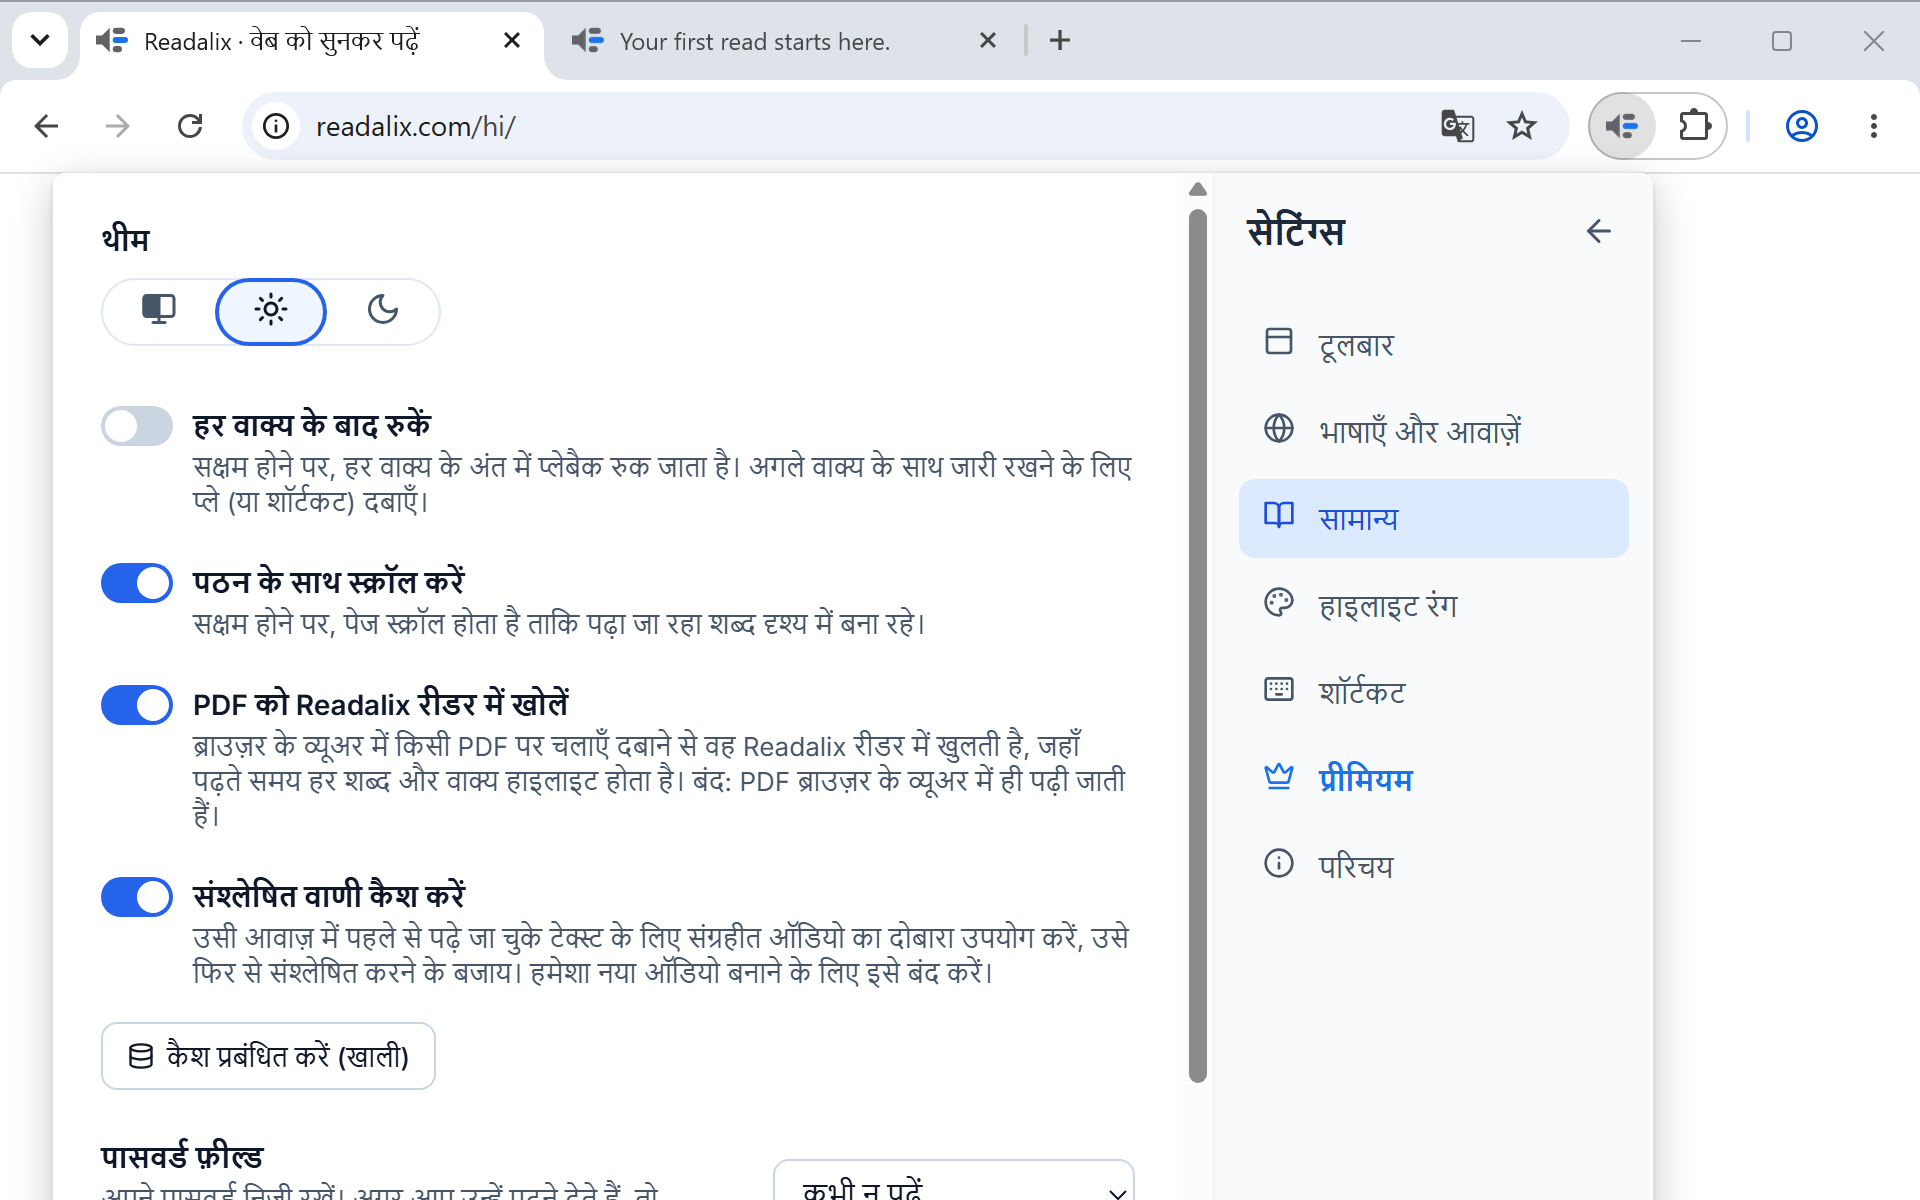The image size is (1920, 1200).
Task: Toggle पठन के साथ स्क्रॉल करें switch
Action: point(137,583)
